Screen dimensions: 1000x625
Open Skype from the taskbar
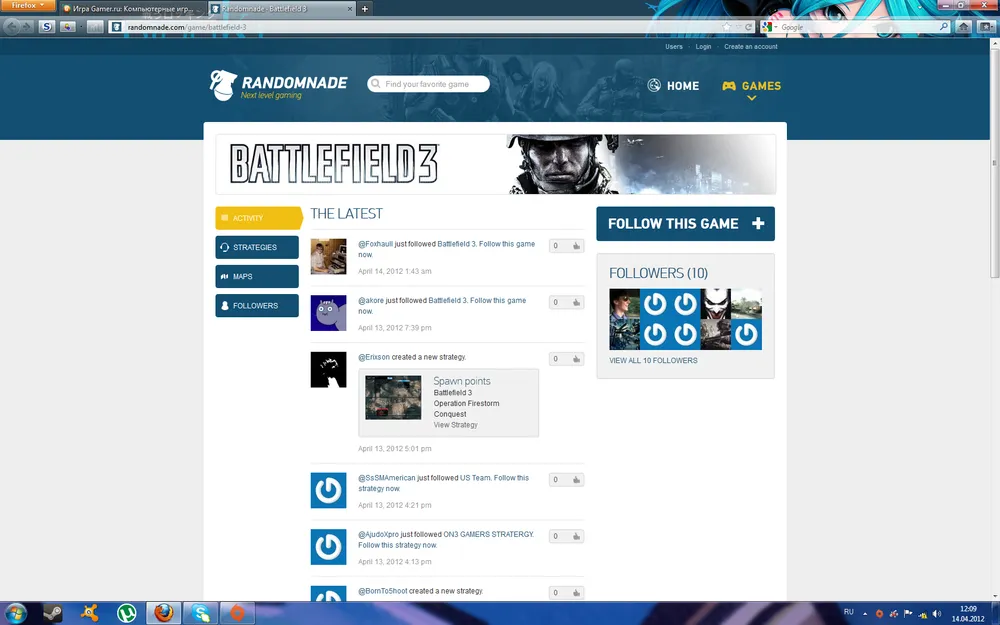pos(201,613)
